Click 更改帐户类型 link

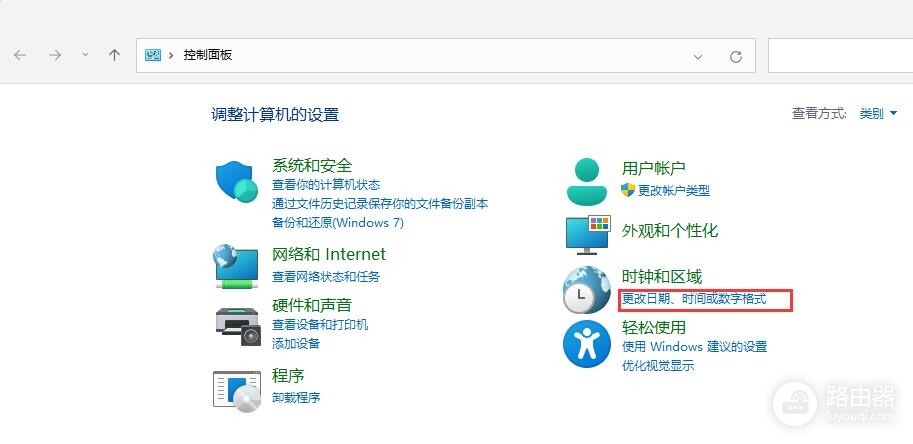coord(674,190)
